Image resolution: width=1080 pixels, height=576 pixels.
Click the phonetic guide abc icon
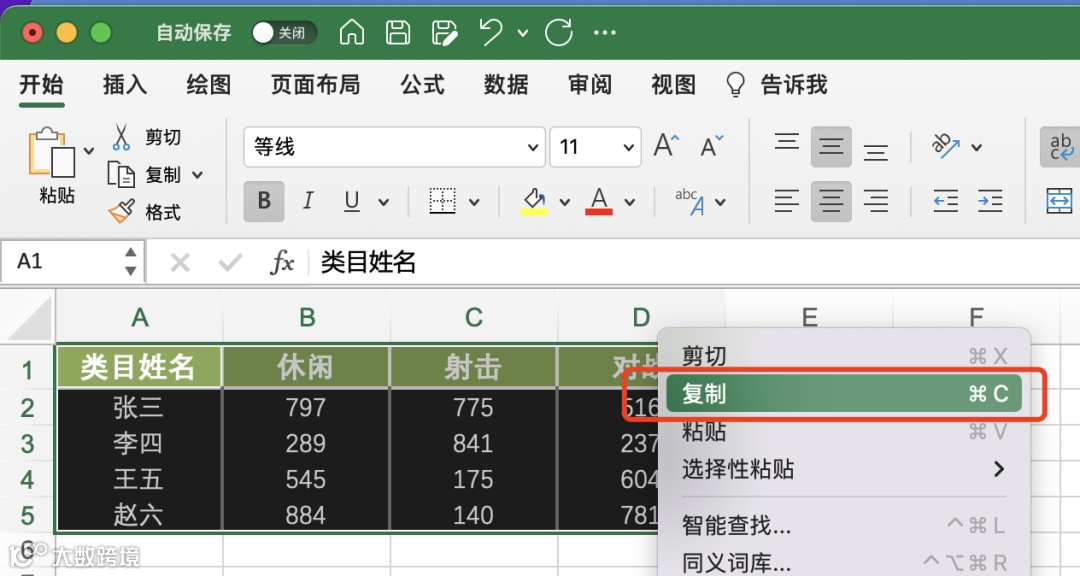[x=690, y=201]
